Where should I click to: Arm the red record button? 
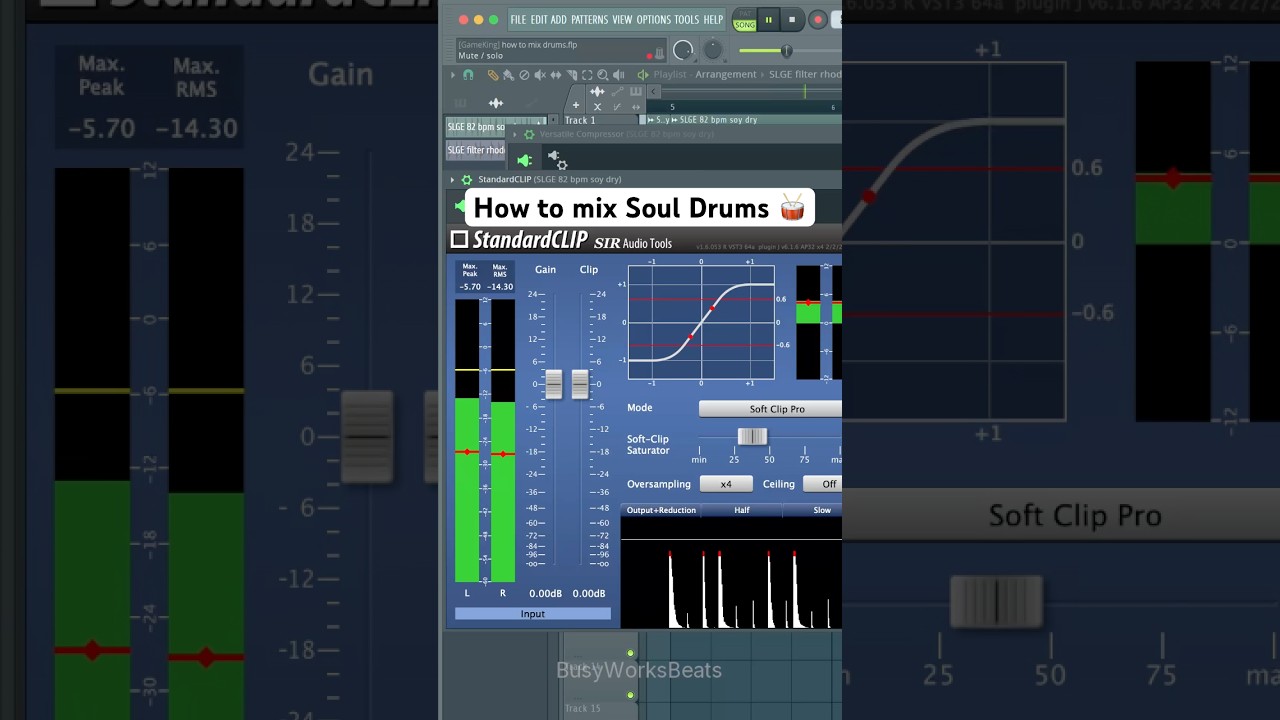[x=818, y=20]
